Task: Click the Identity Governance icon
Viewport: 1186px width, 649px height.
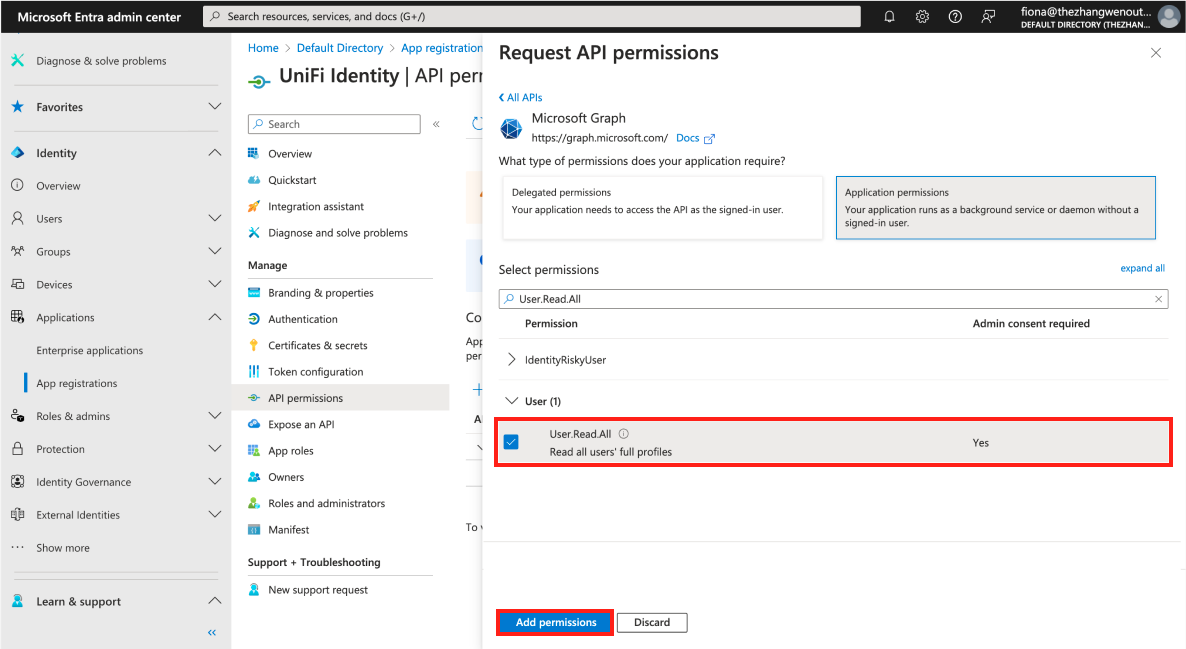Action: tap(17, 482)
